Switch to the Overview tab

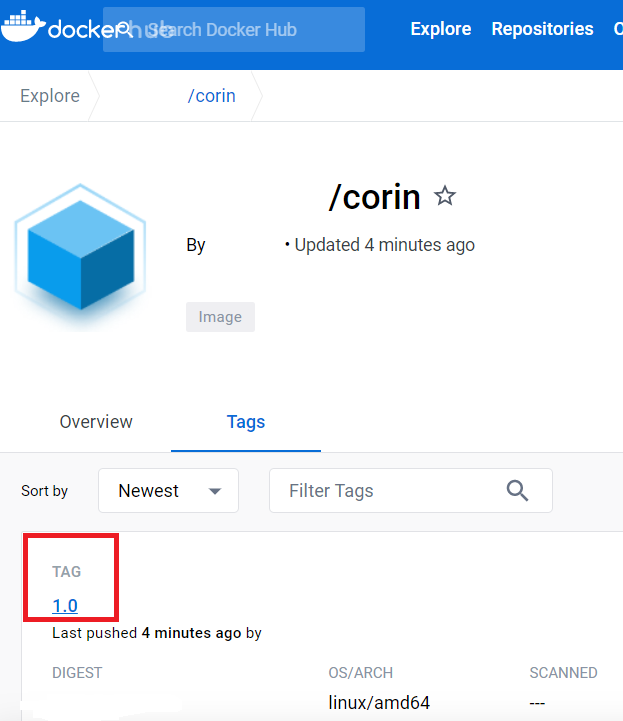[96, 422]
